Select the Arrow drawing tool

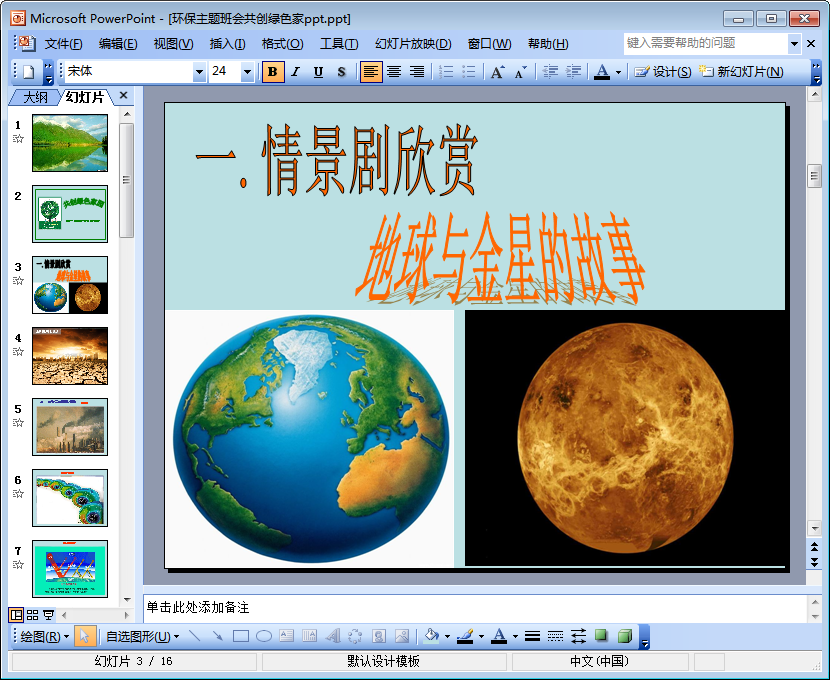click(218, 637)
